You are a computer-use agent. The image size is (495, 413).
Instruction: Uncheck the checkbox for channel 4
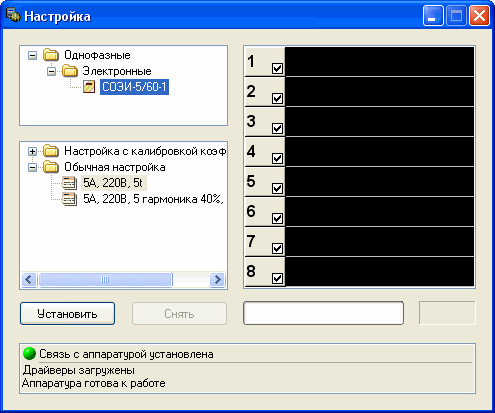click(x=277, y=158)
